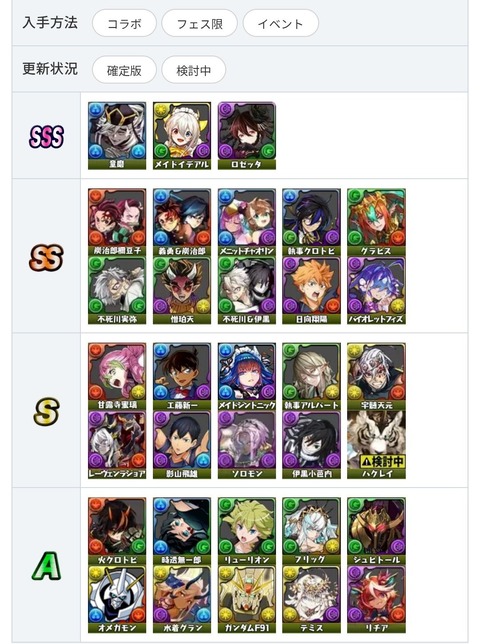Image resolution: width=480 pixels, height=644 pixels.
Task: Select the 検討中 update status filter
Action: coord(193,70)
